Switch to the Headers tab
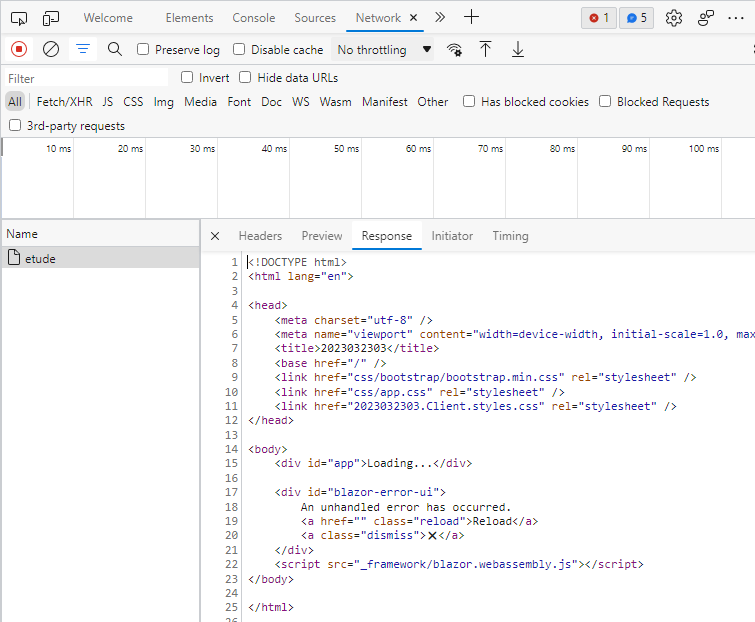 click(260, 236)
